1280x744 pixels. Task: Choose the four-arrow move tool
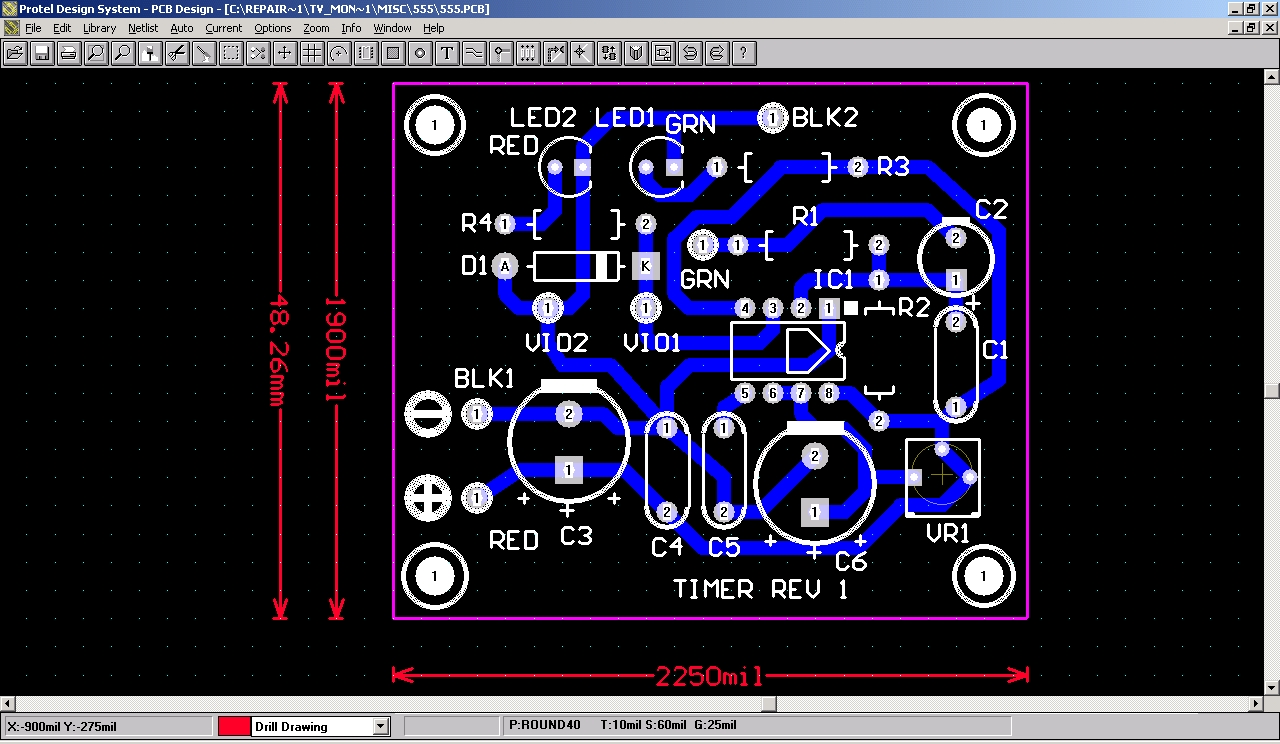pyautogui.click(x=284, y=53)
